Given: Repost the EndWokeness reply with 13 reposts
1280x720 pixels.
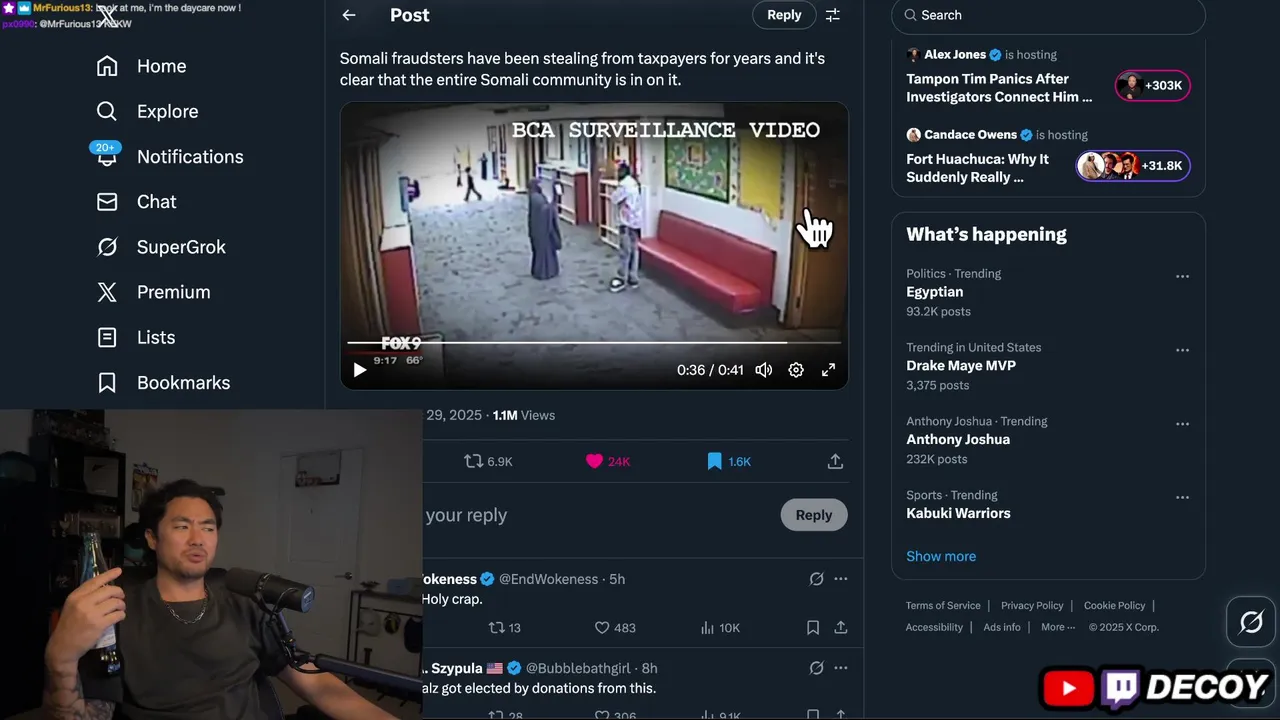Looking at the screenshot, I should tap(504, 628).
